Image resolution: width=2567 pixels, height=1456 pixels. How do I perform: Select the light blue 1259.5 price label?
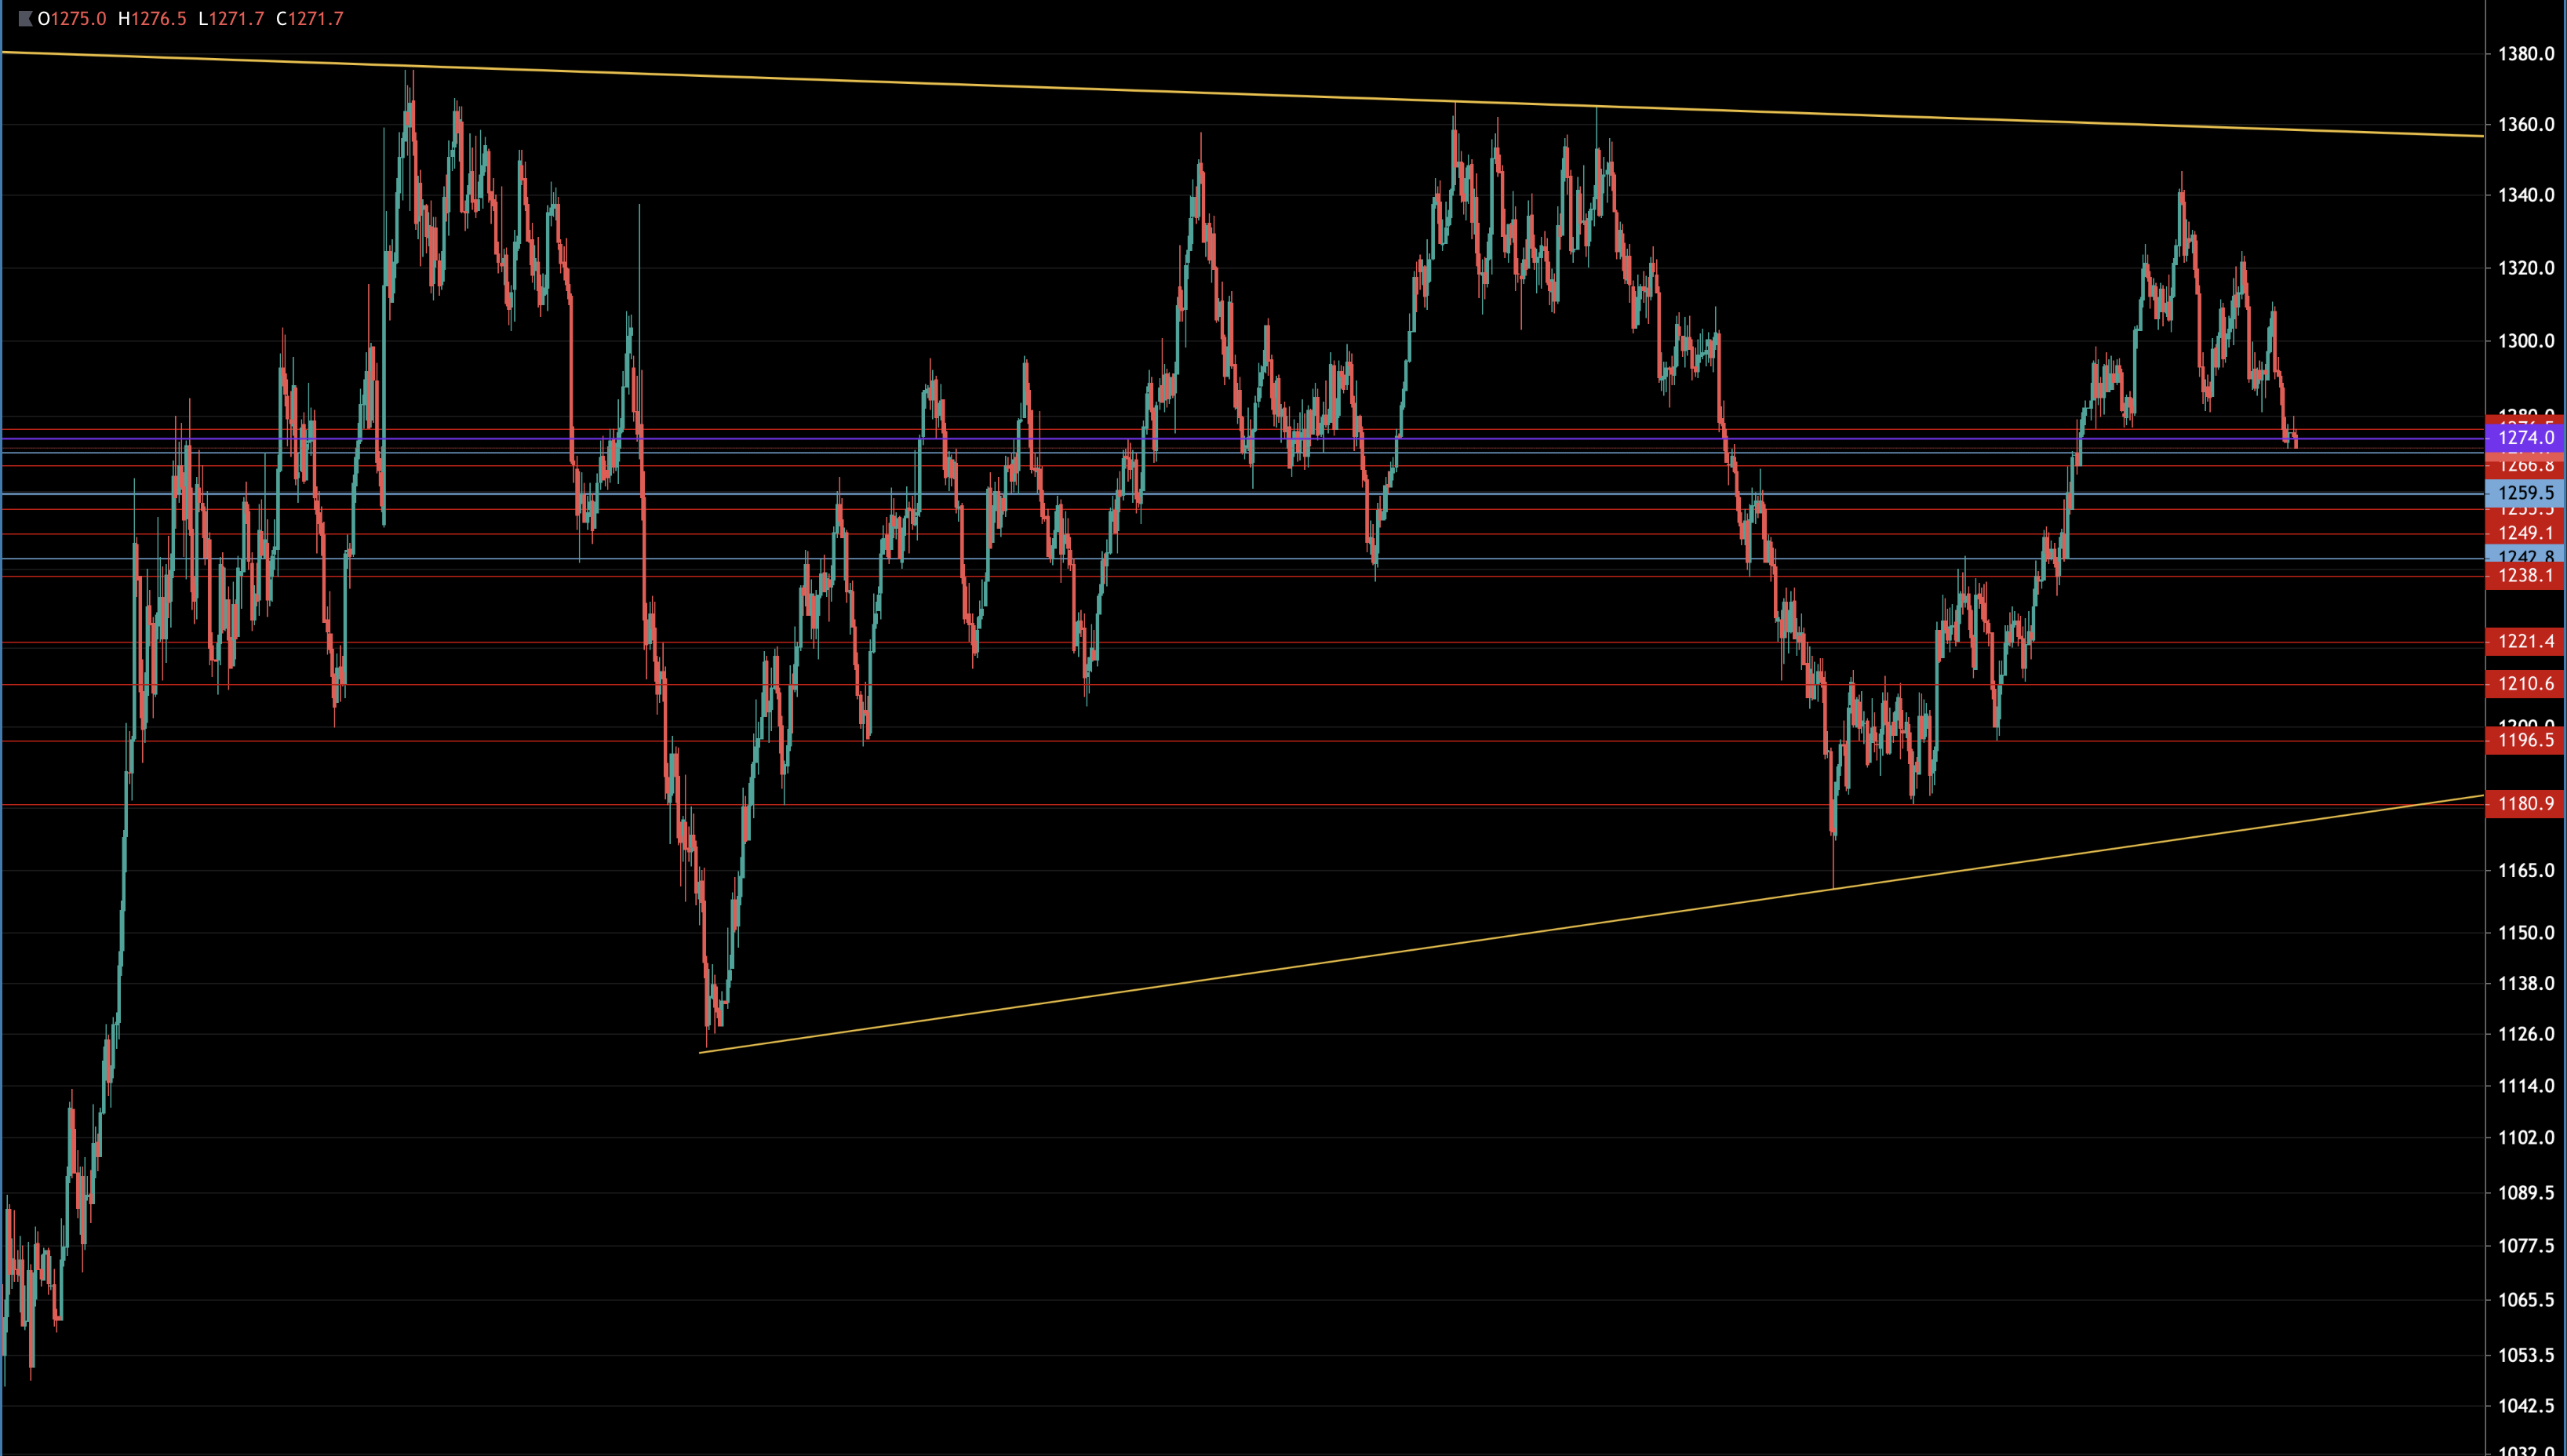click(x=2525, y=493)
